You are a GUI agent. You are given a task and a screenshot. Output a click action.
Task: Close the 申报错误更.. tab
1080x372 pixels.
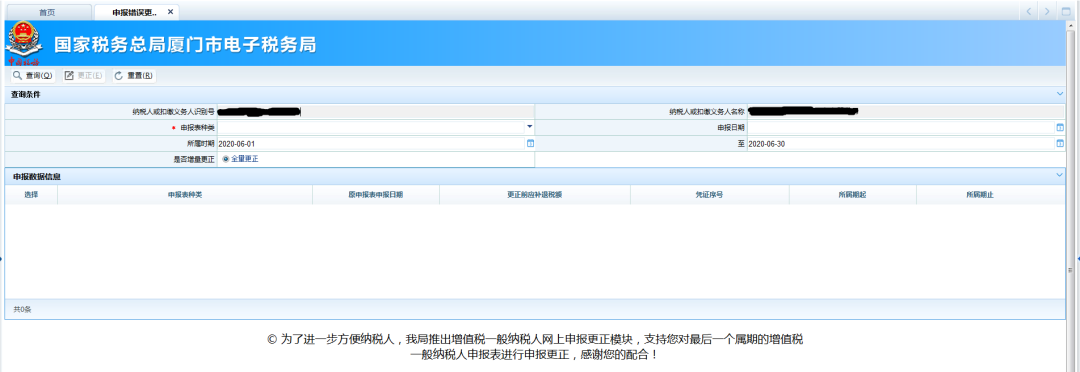(x=170, y=12)
